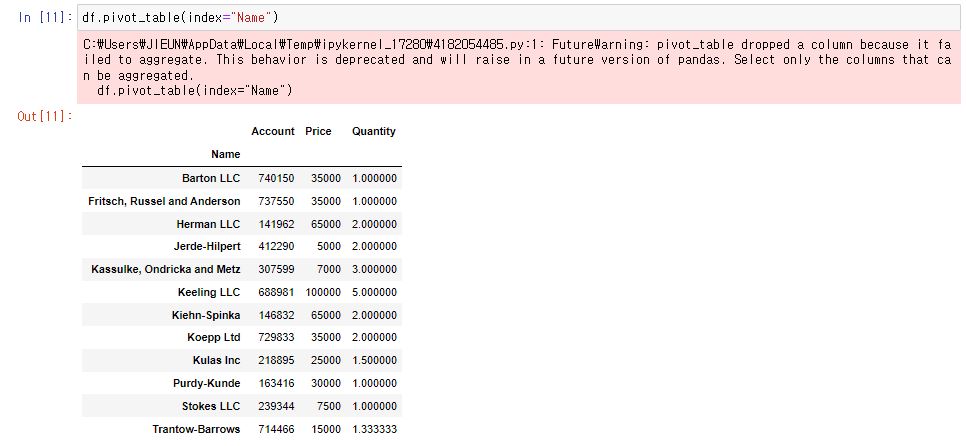Click Kassulke, Ondricka and Metz row label
Screen dimensions: 966x446
click(166, 269)
